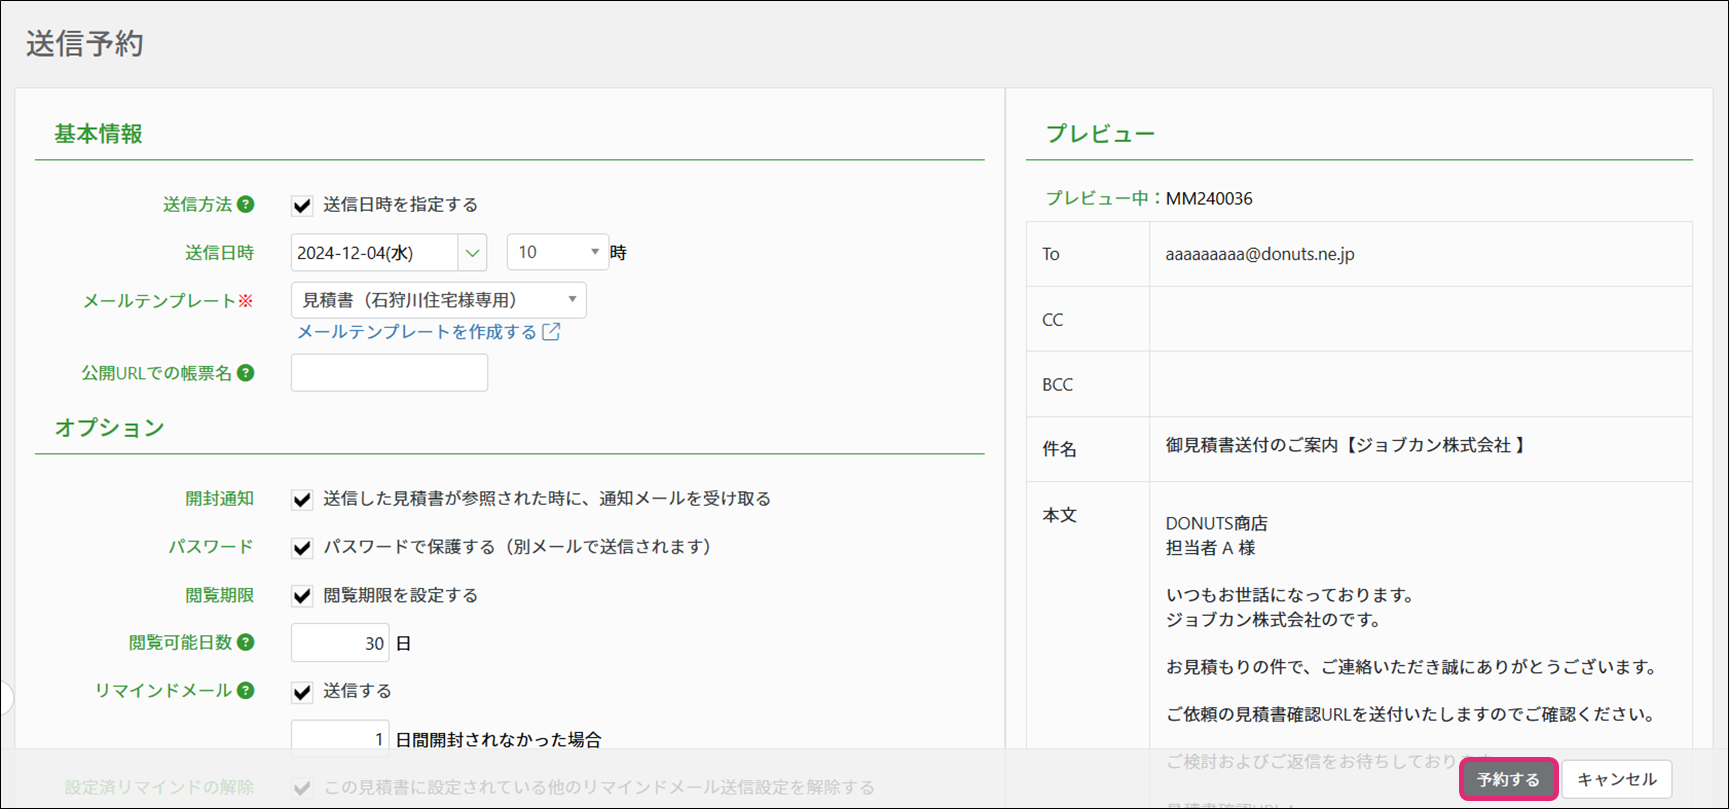
Task: Click help icon next to 送信方法
Action: [245, 204]
